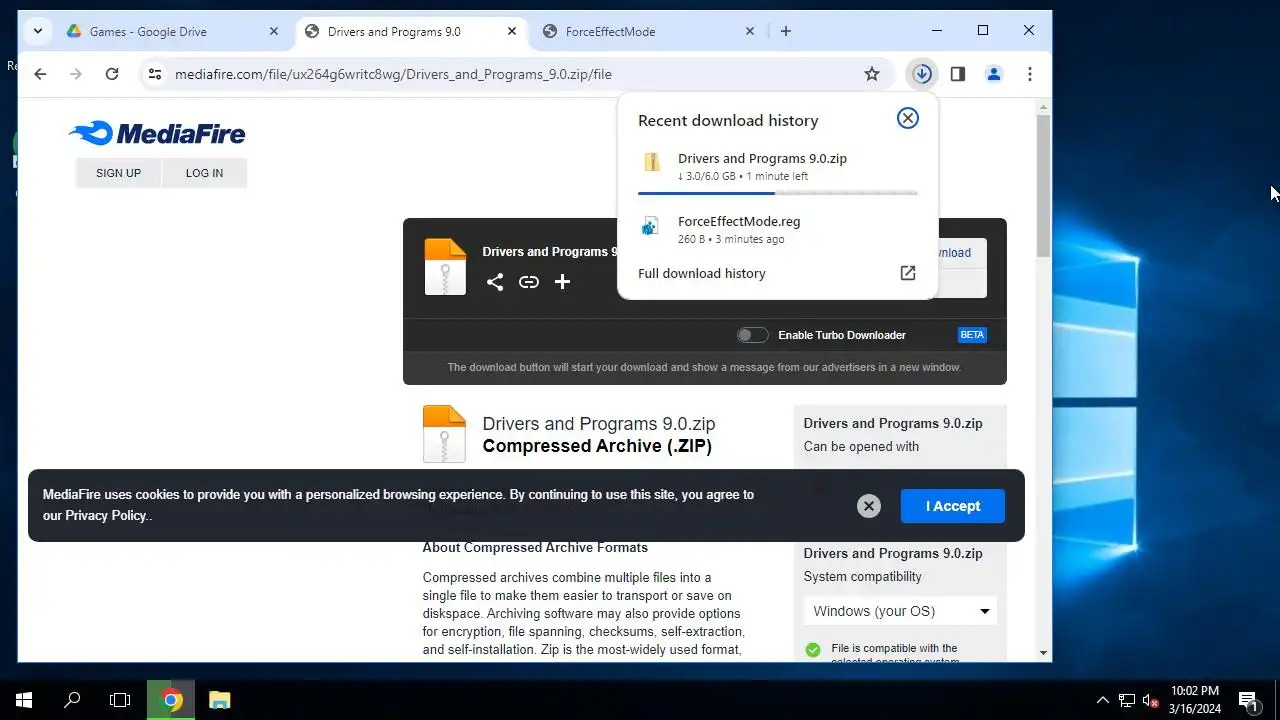Close the Recent download history popup

908,118
